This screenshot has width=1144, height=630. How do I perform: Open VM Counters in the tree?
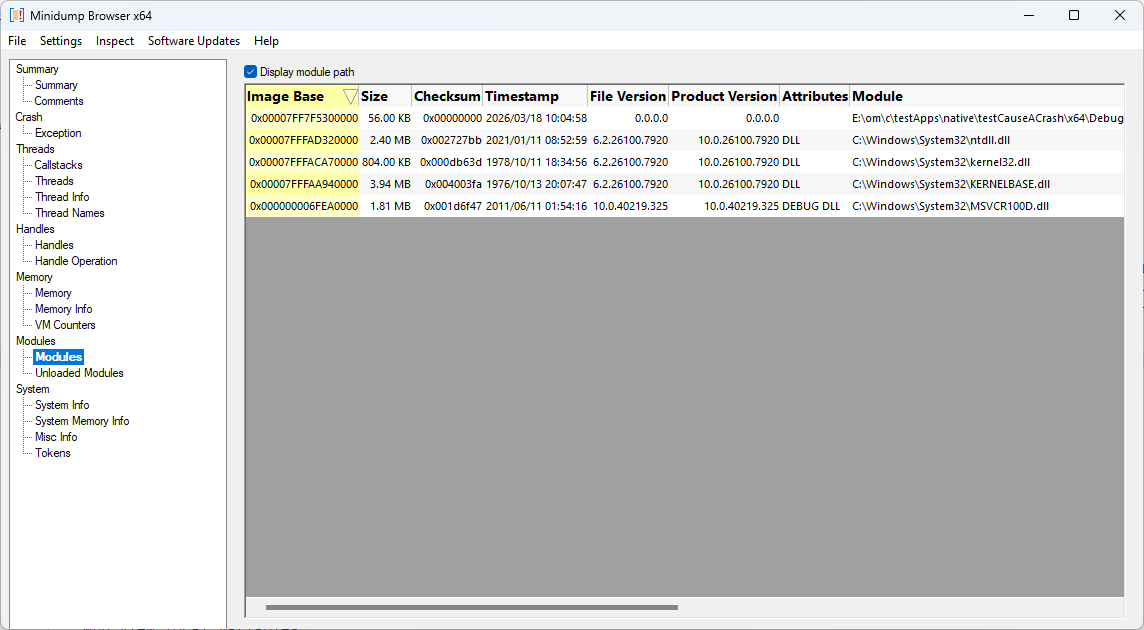tap(65, 325)
